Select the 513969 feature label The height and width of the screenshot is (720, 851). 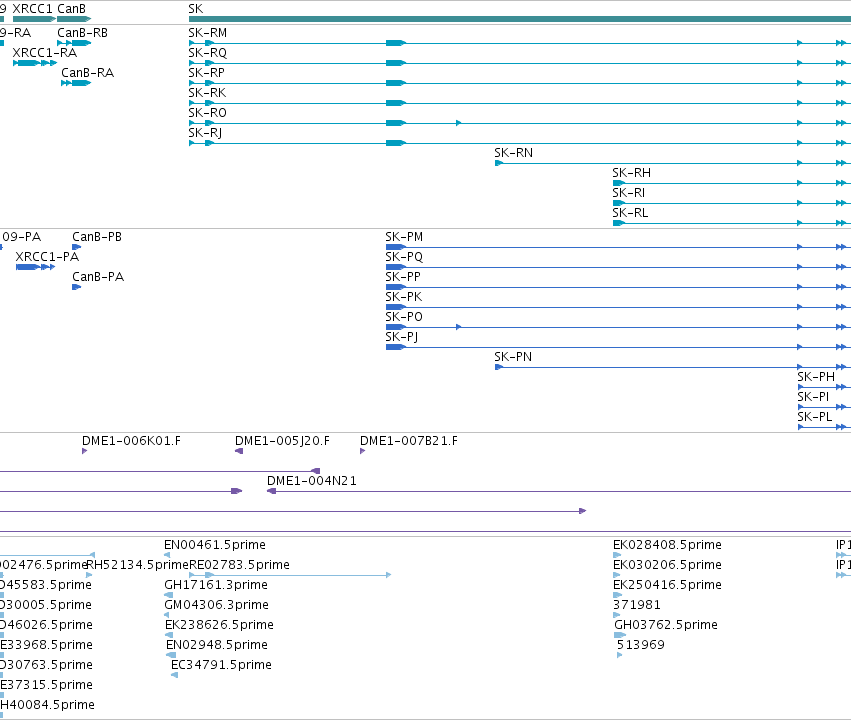click(x=640, y=645)
